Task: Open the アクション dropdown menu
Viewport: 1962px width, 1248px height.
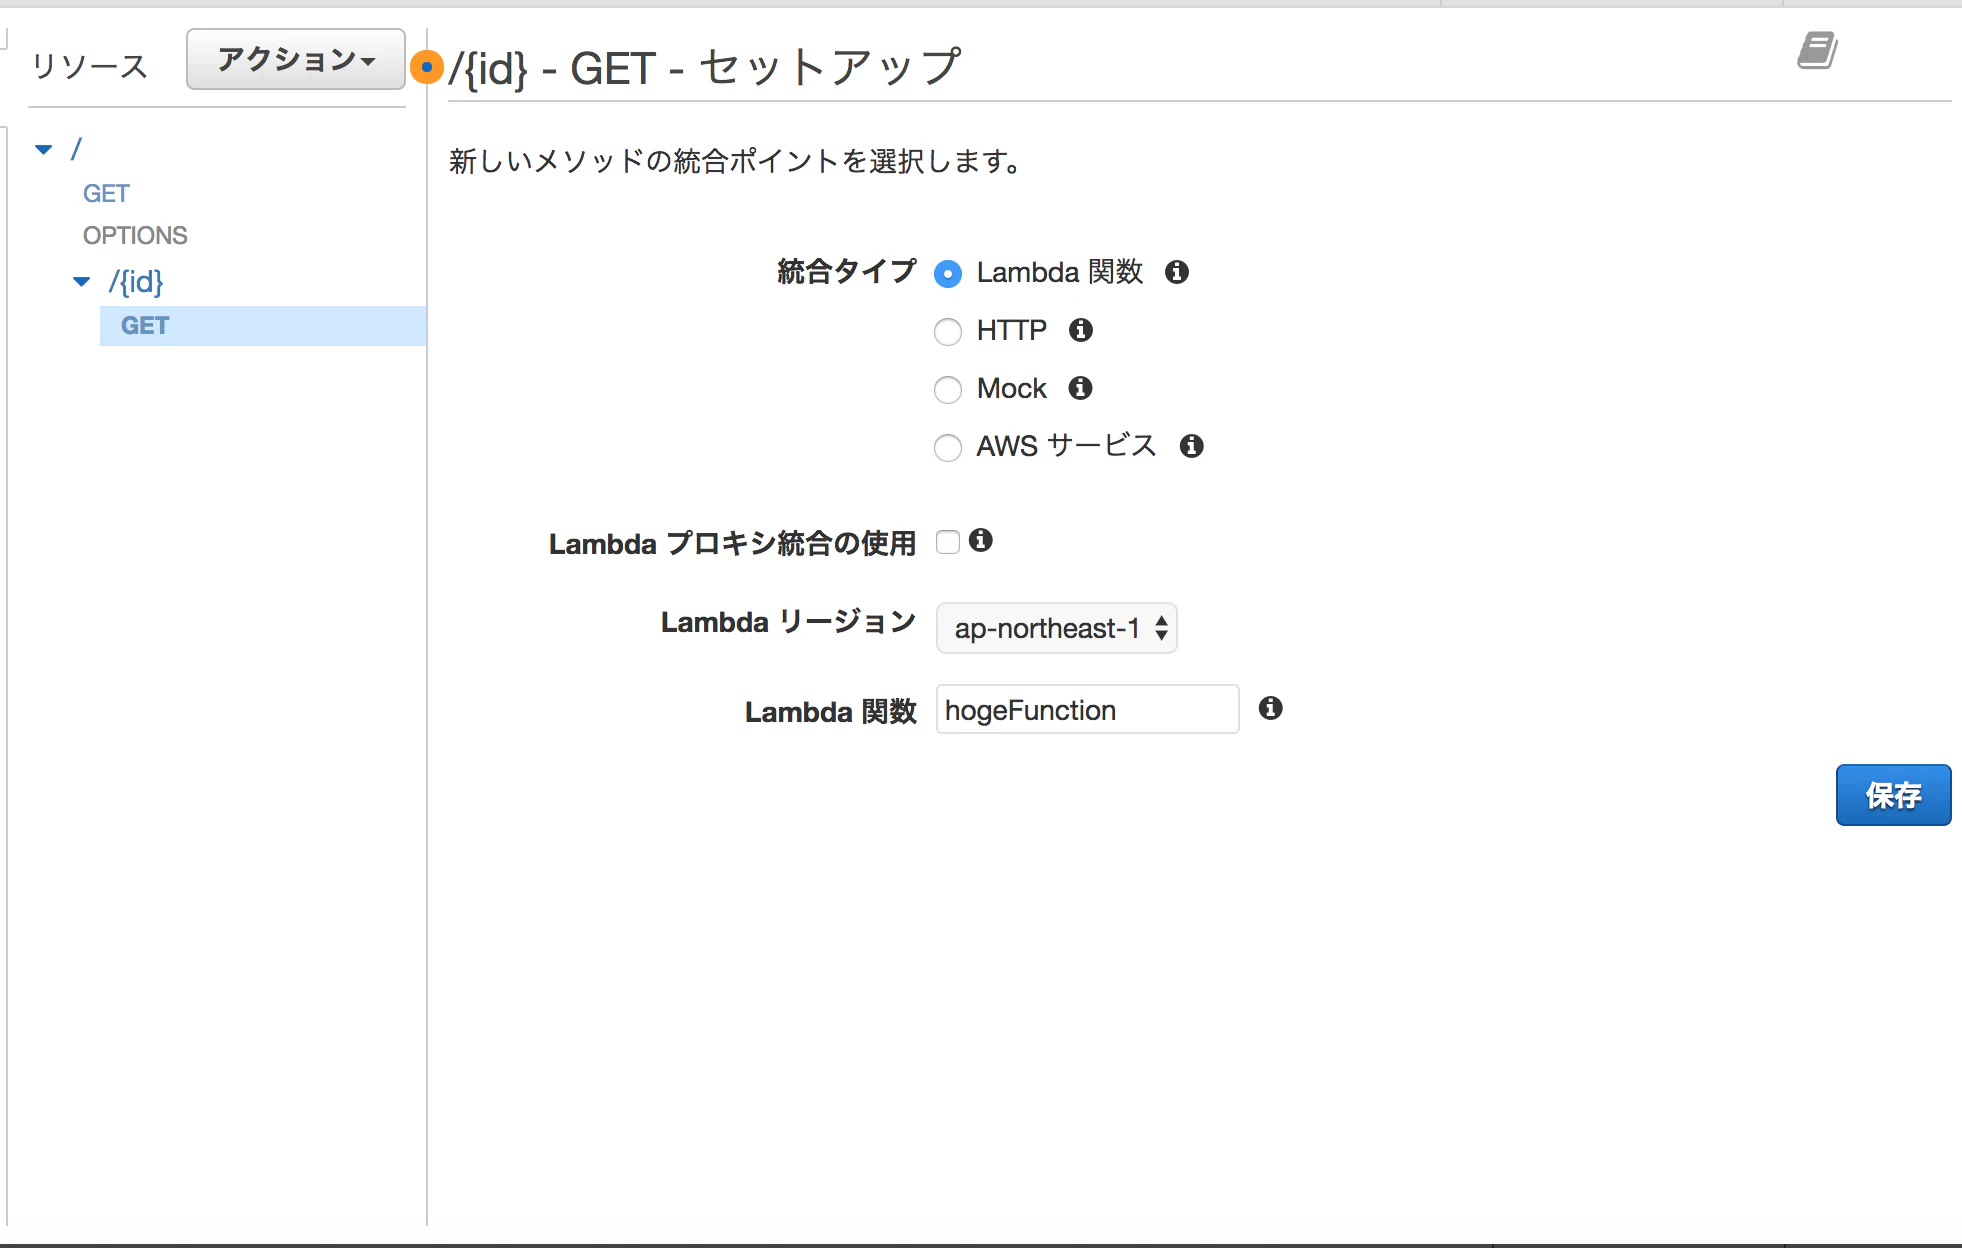Action: [x=296, y=60]
